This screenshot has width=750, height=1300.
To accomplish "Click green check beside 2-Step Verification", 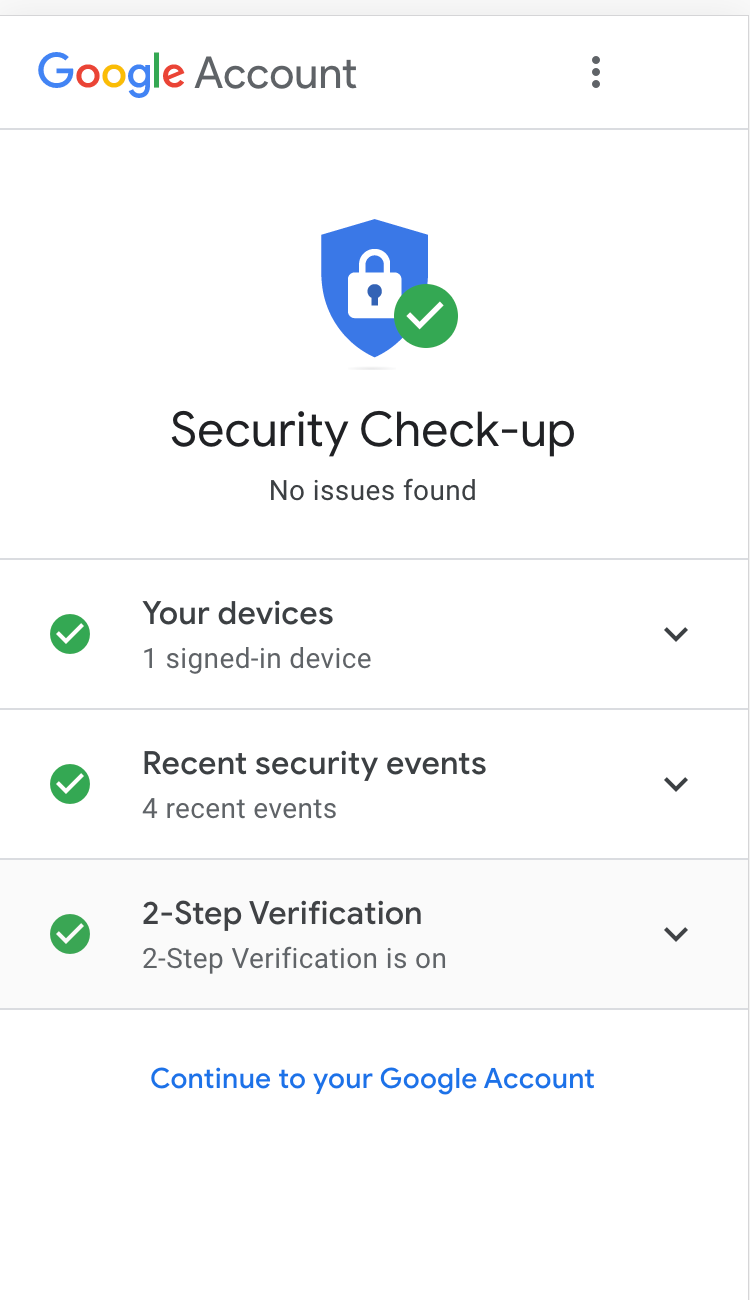I will 70,934.
